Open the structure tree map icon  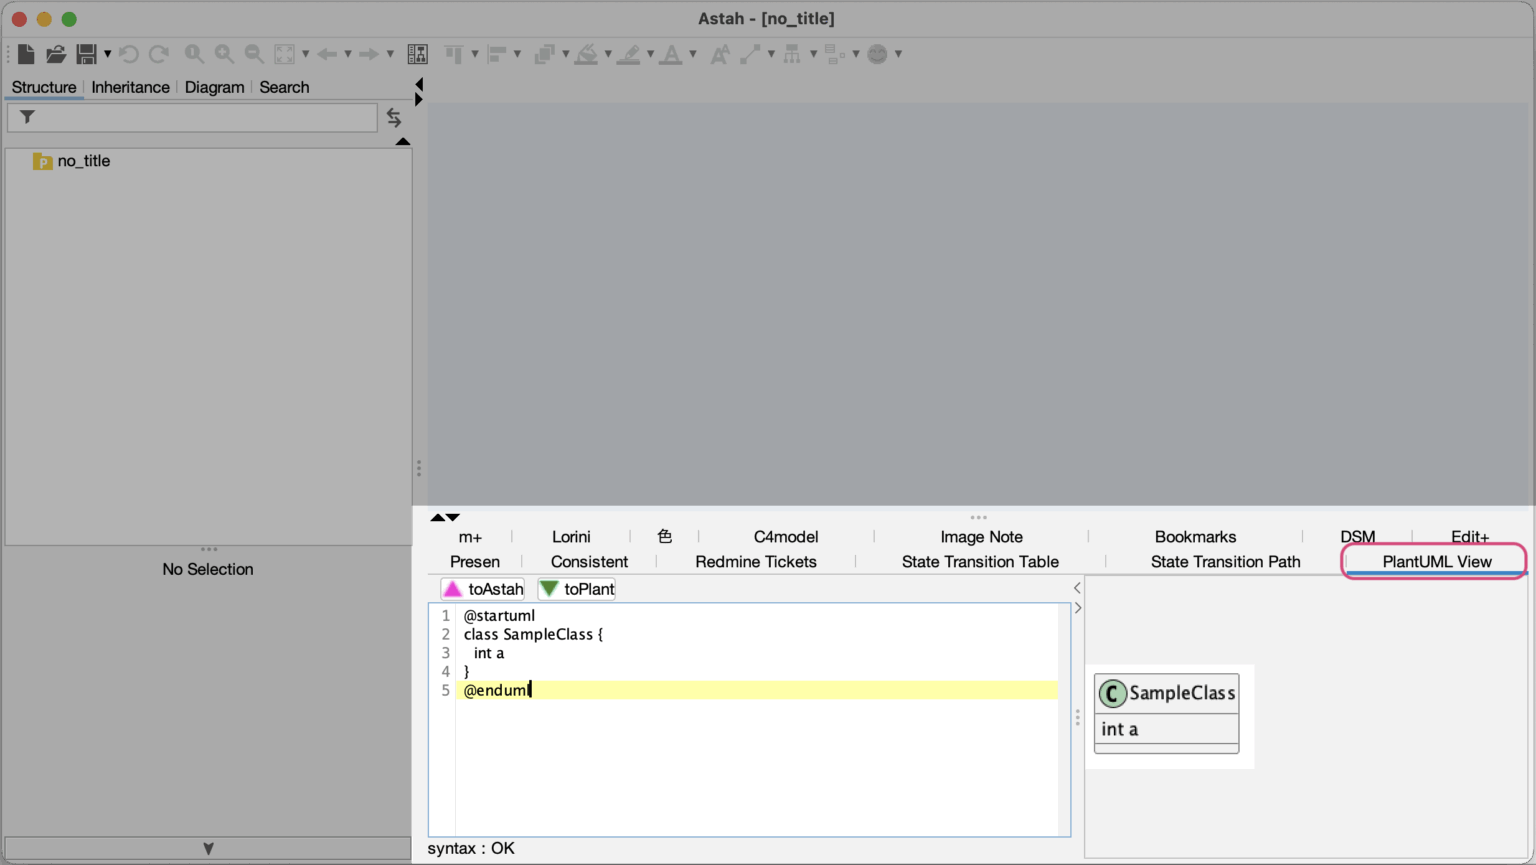pyautogui.click(x=418, y=54)
